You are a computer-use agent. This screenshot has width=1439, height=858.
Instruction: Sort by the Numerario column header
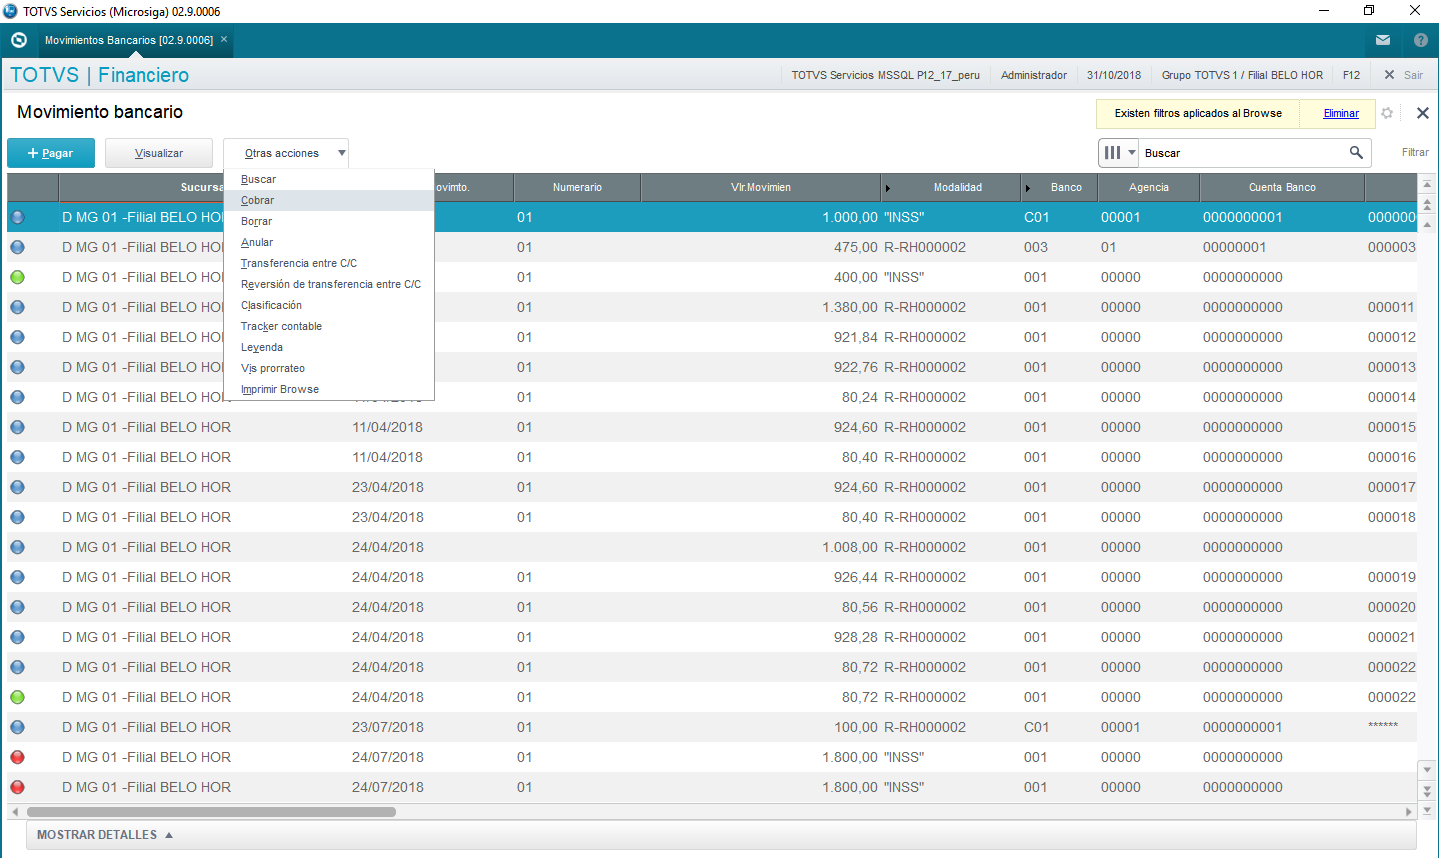(577, 187)
